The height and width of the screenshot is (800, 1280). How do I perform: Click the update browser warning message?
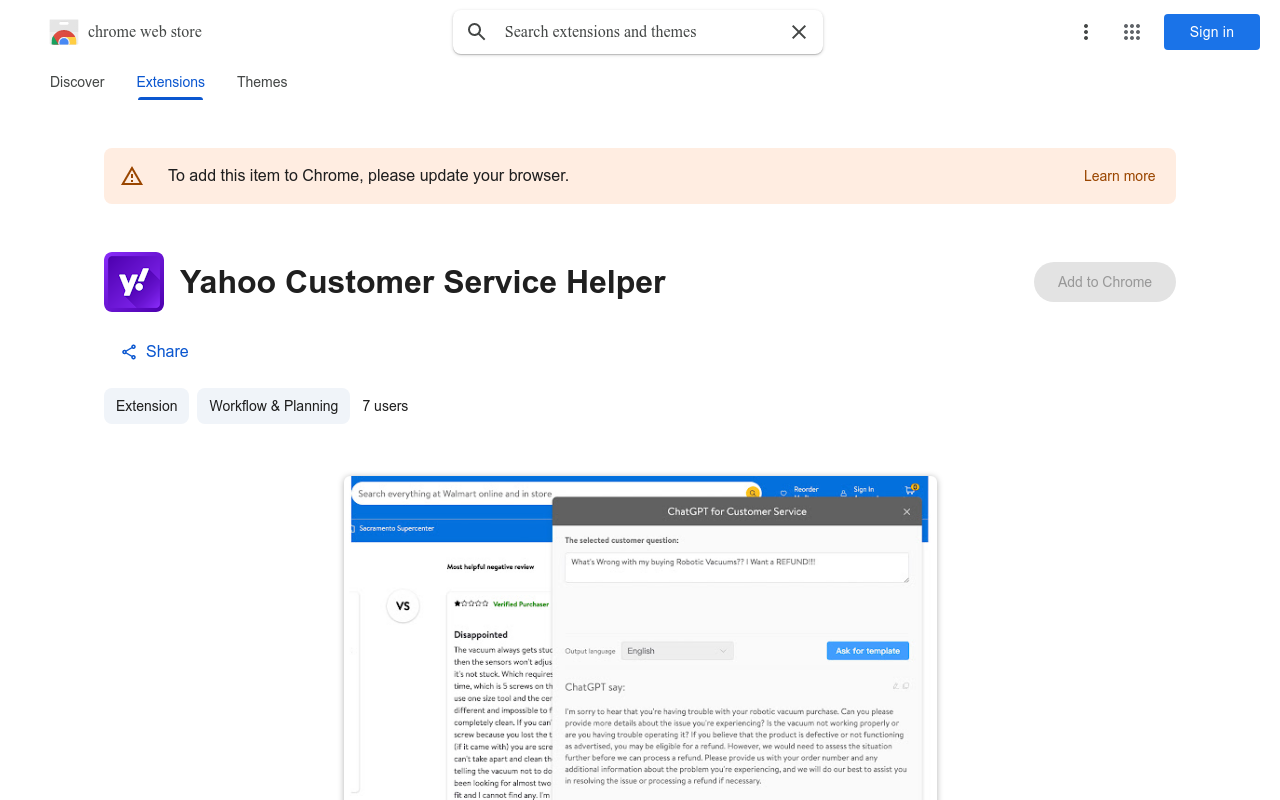tap(368, 176)
